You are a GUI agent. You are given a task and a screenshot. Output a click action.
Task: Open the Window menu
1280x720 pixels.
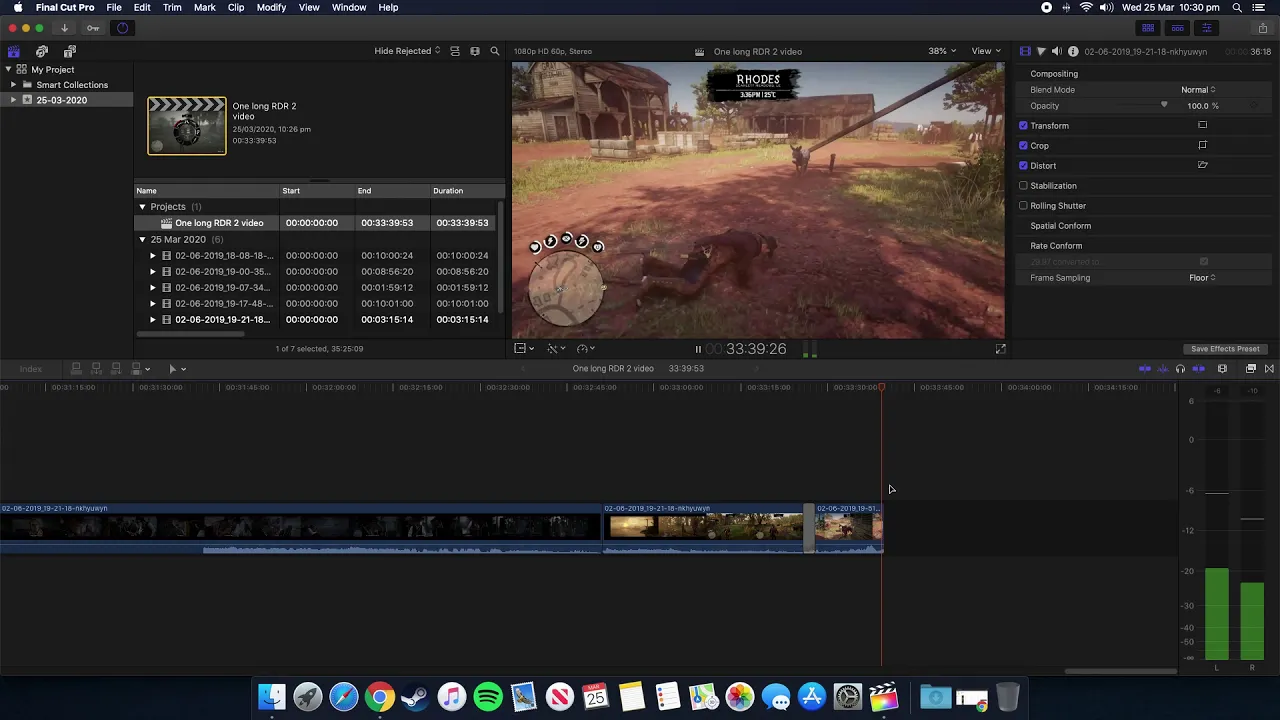349,7
